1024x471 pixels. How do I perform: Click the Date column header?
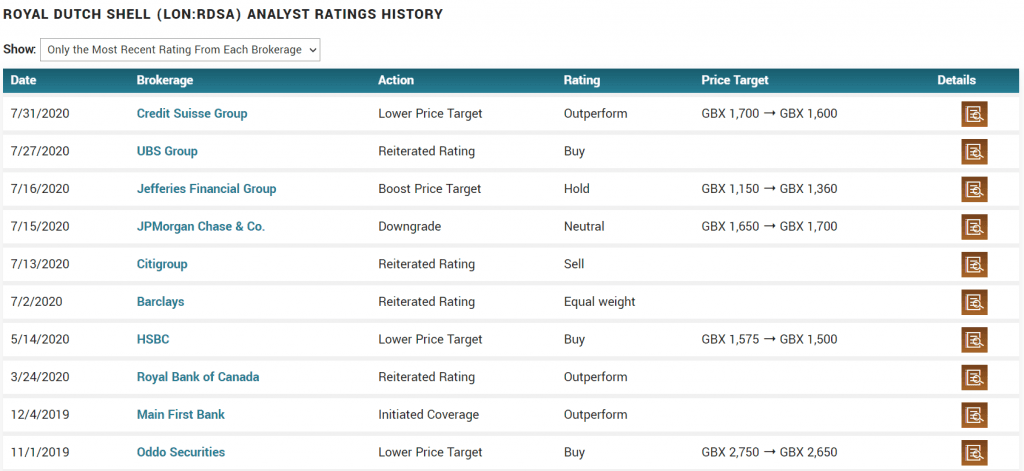[x=24, y=80]
